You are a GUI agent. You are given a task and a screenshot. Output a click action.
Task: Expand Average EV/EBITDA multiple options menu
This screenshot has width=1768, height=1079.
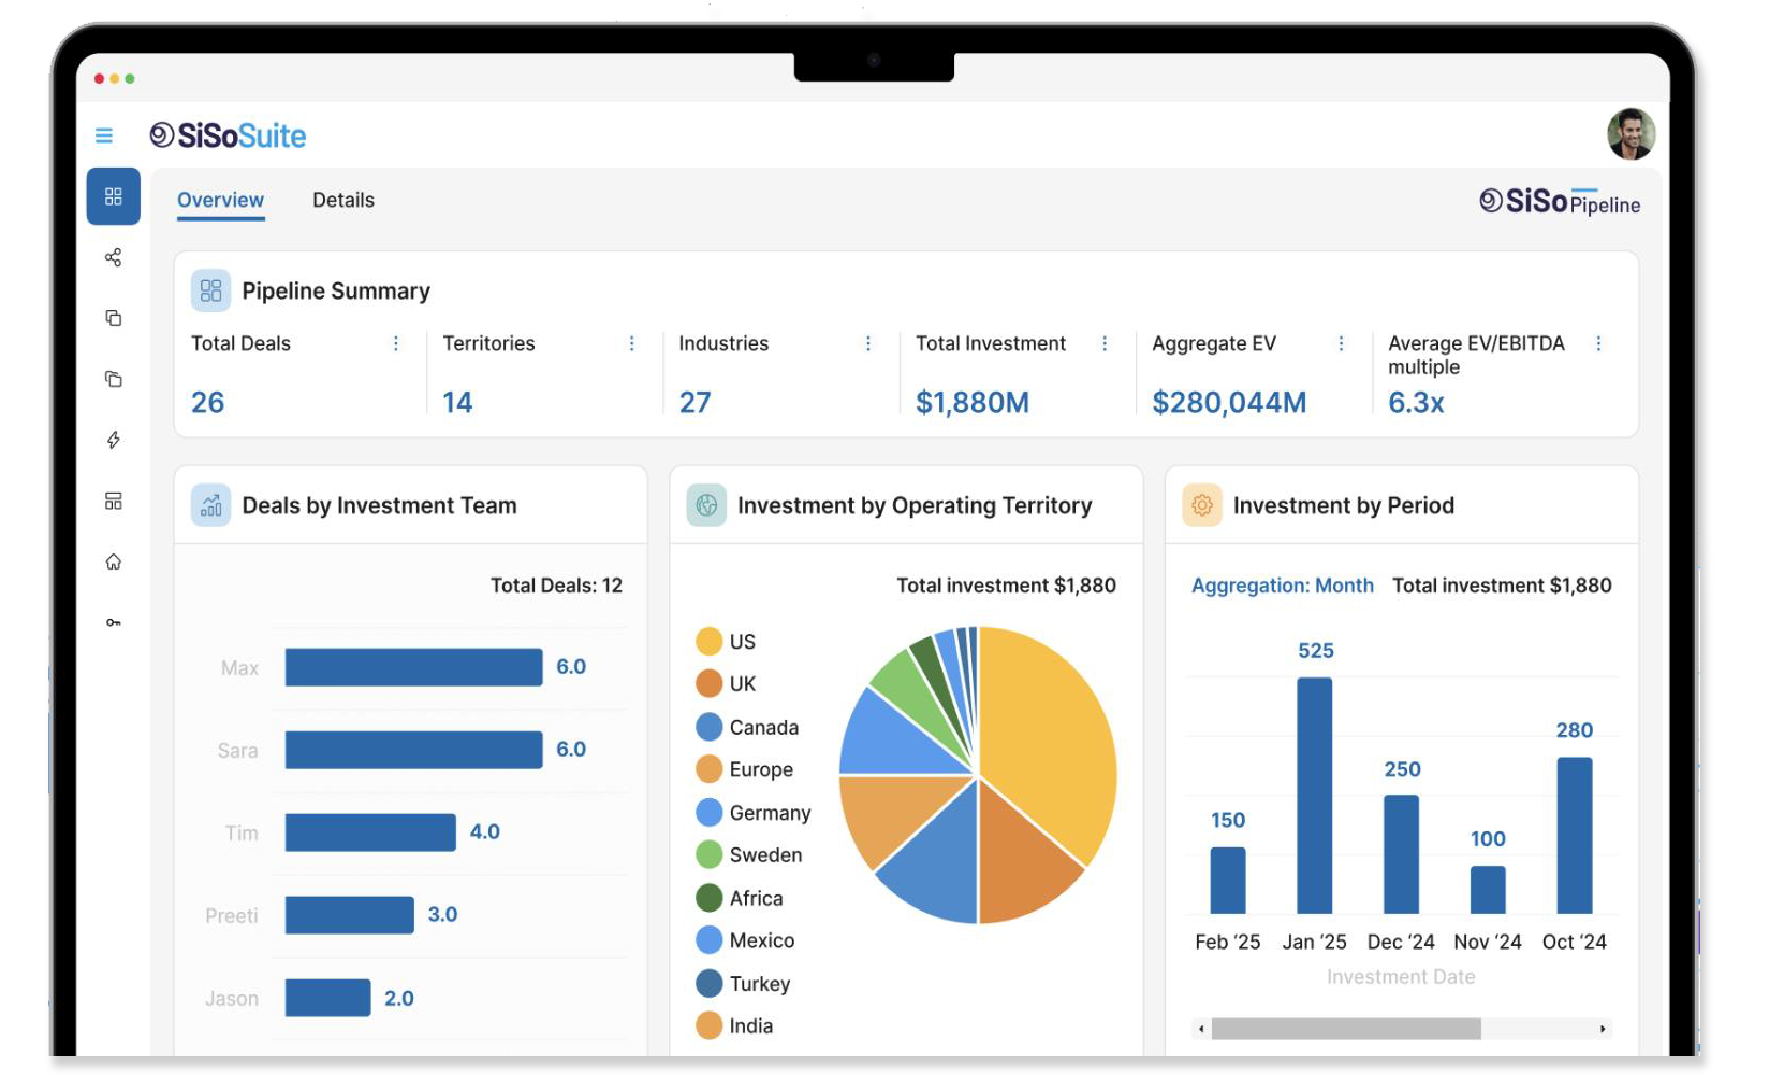(1598, 343)
